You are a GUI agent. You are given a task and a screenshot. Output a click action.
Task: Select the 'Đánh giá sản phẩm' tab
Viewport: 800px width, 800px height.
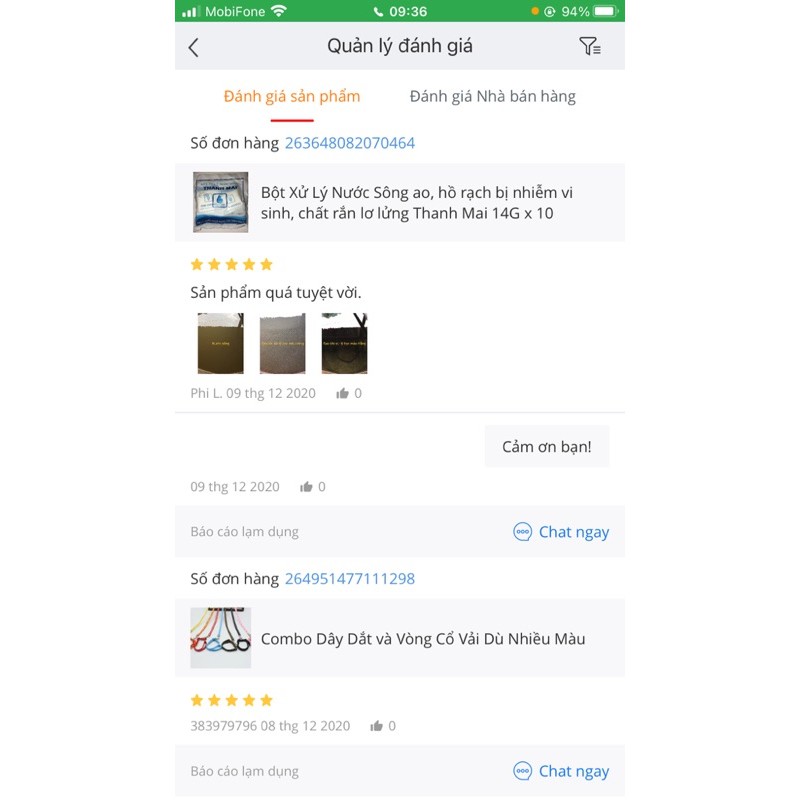[292, 96]
